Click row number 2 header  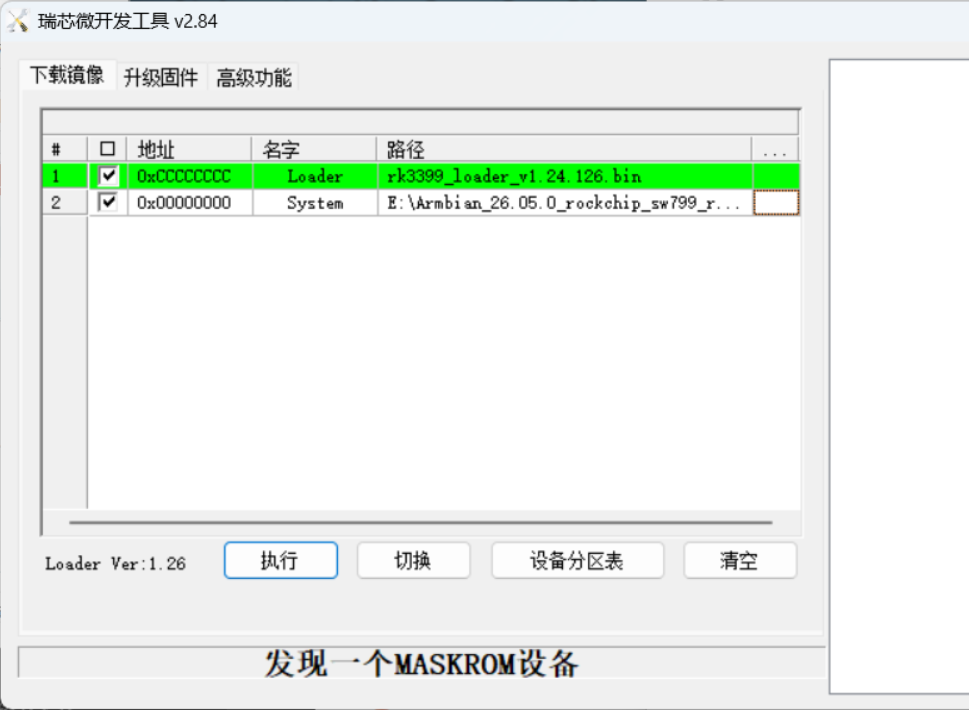pos(64,202)
